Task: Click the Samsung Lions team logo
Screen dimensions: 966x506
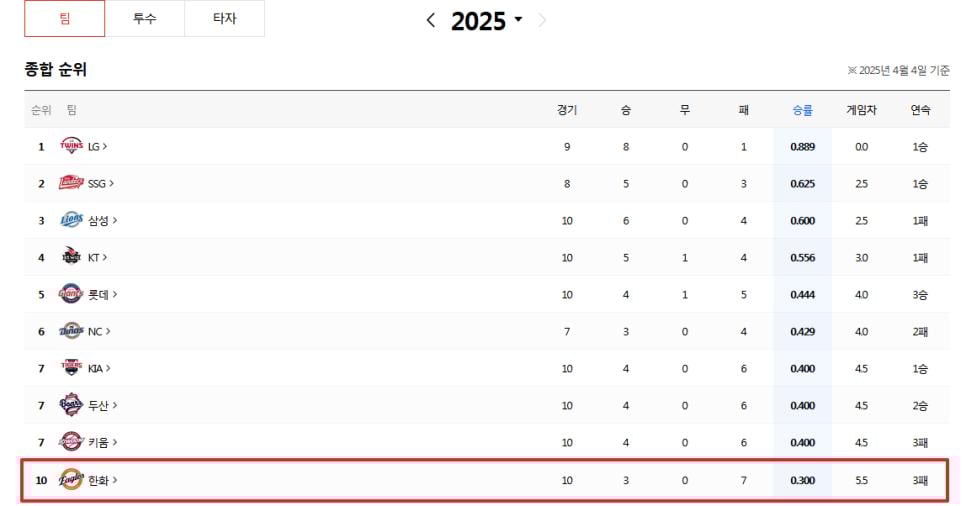Action: 72,220
